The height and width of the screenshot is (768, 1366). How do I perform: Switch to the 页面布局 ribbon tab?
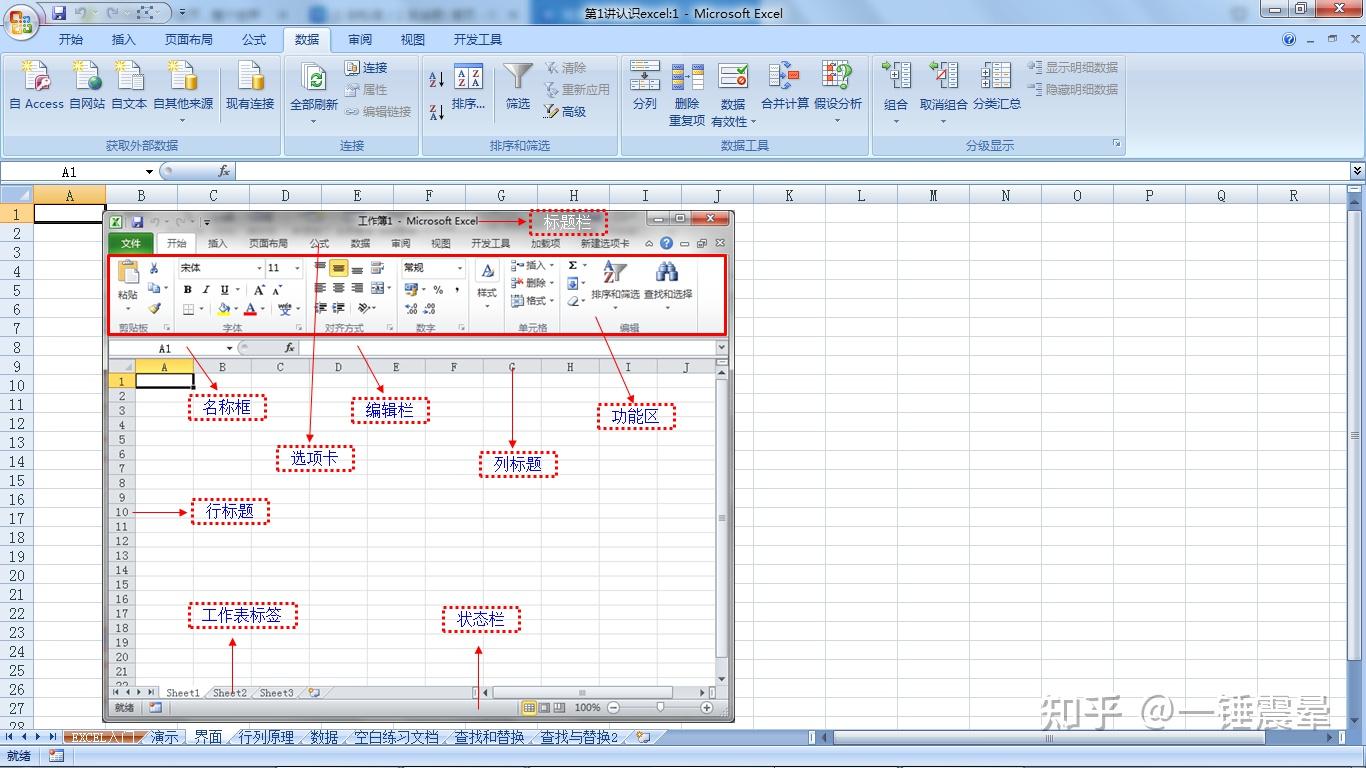(x=189, y=40)
